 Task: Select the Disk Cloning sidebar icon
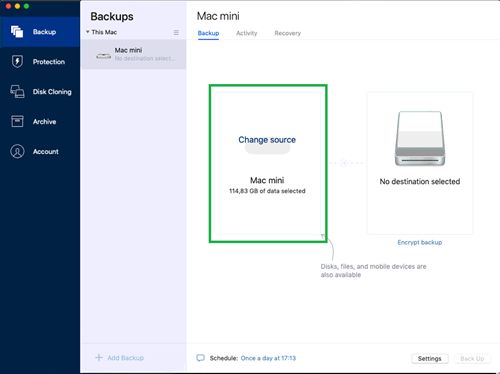pos(17,91)
